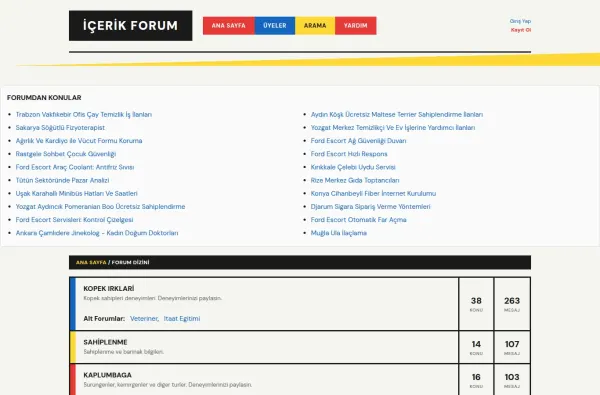600x395 pixels.
Task: Open Muğla Ula İlaçlama topic
Action: tap(339, 233)
